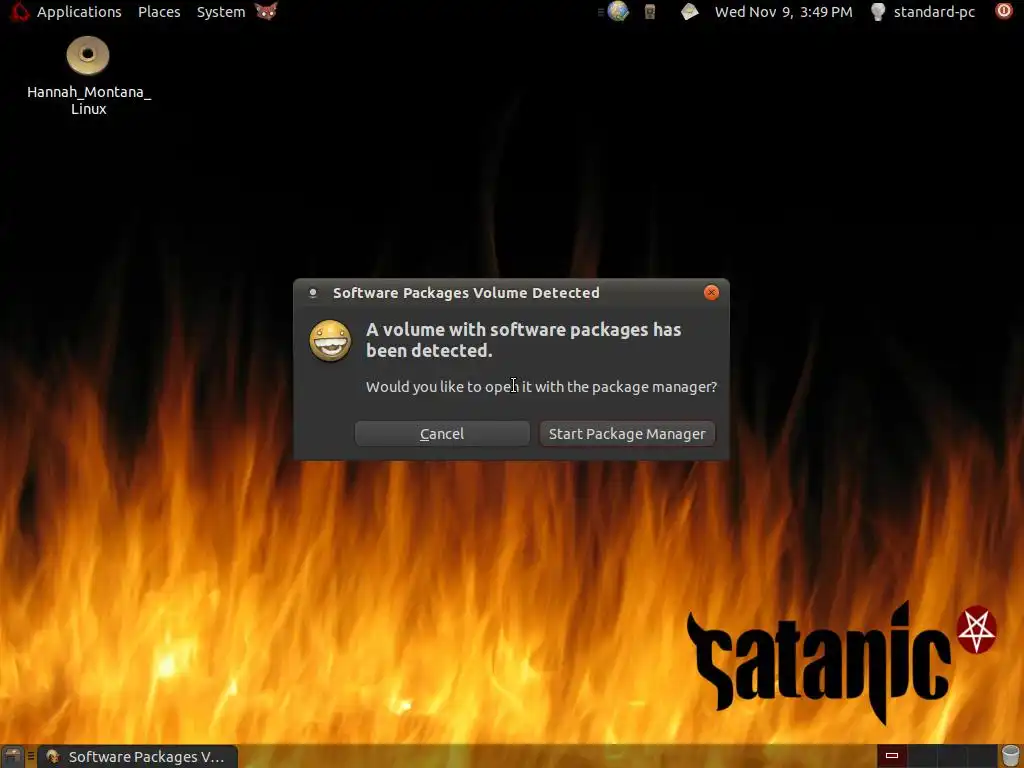Click the date and time clock
The height and width of the screenshot is (768, 1024).
(x=784, y=12)
